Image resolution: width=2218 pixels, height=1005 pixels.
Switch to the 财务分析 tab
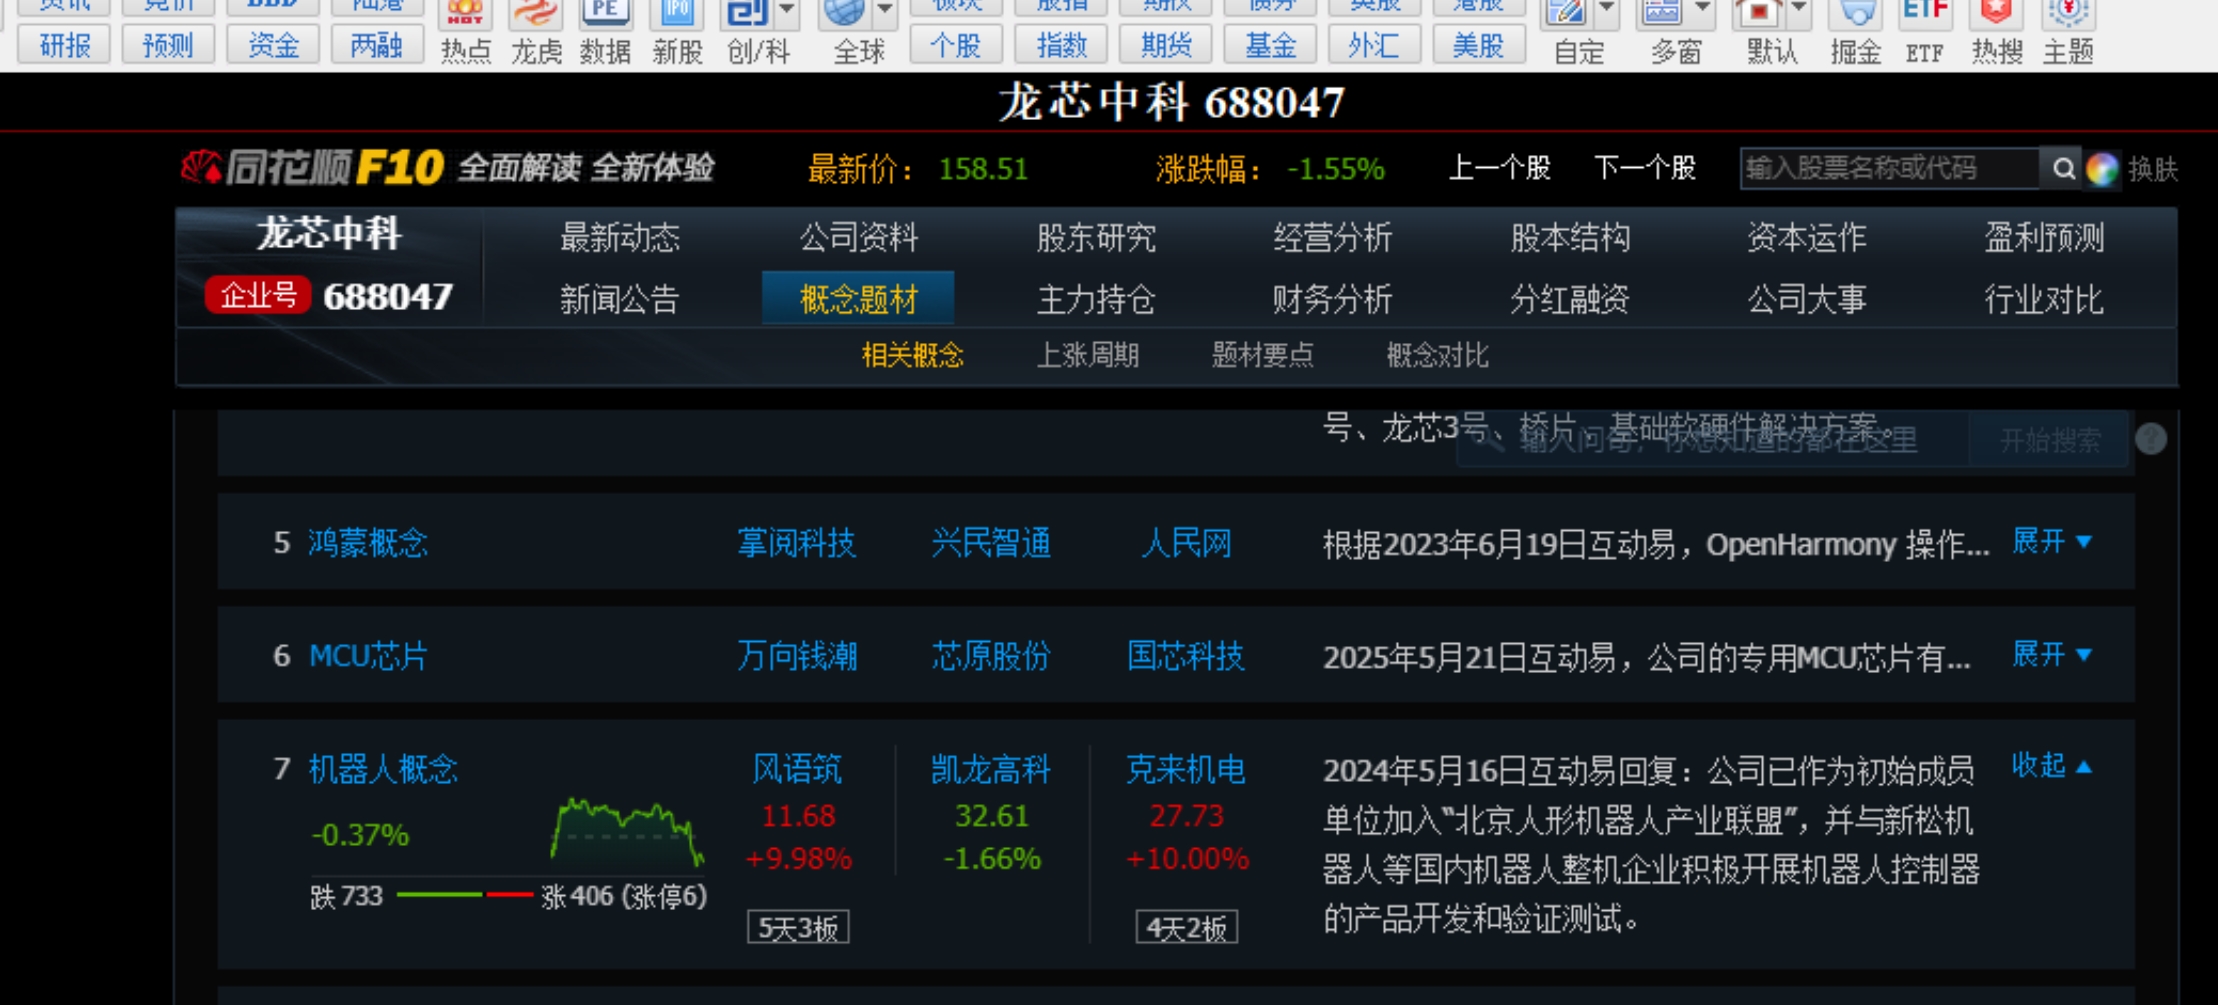pos(1333,299)
